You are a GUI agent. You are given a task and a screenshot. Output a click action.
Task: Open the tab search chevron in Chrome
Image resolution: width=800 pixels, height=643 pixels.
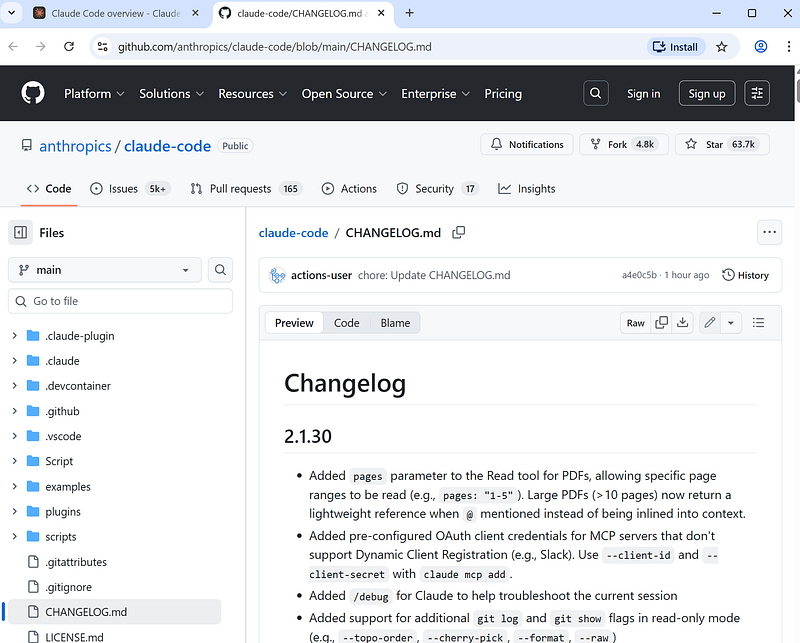click(11, 13)
